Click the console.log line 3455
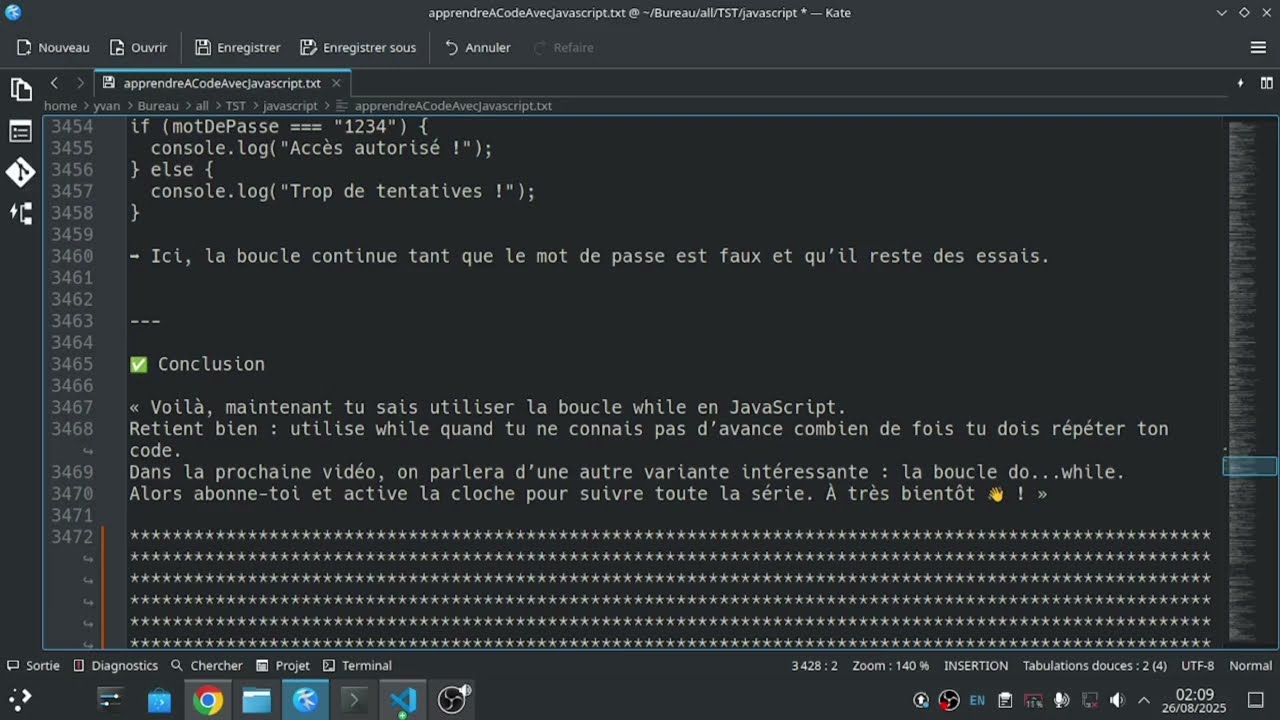 (x=322, y=148)
